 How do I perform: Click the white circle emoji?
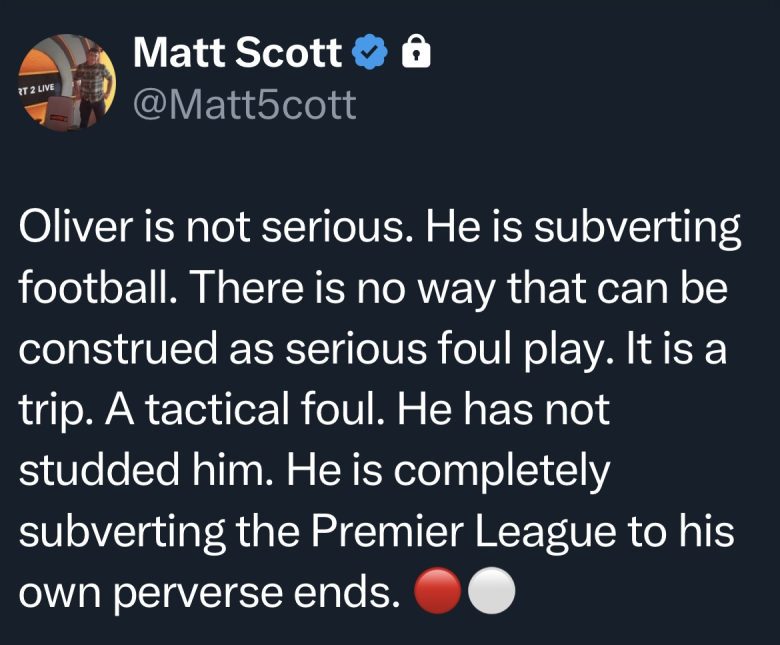tap(491, 592)
